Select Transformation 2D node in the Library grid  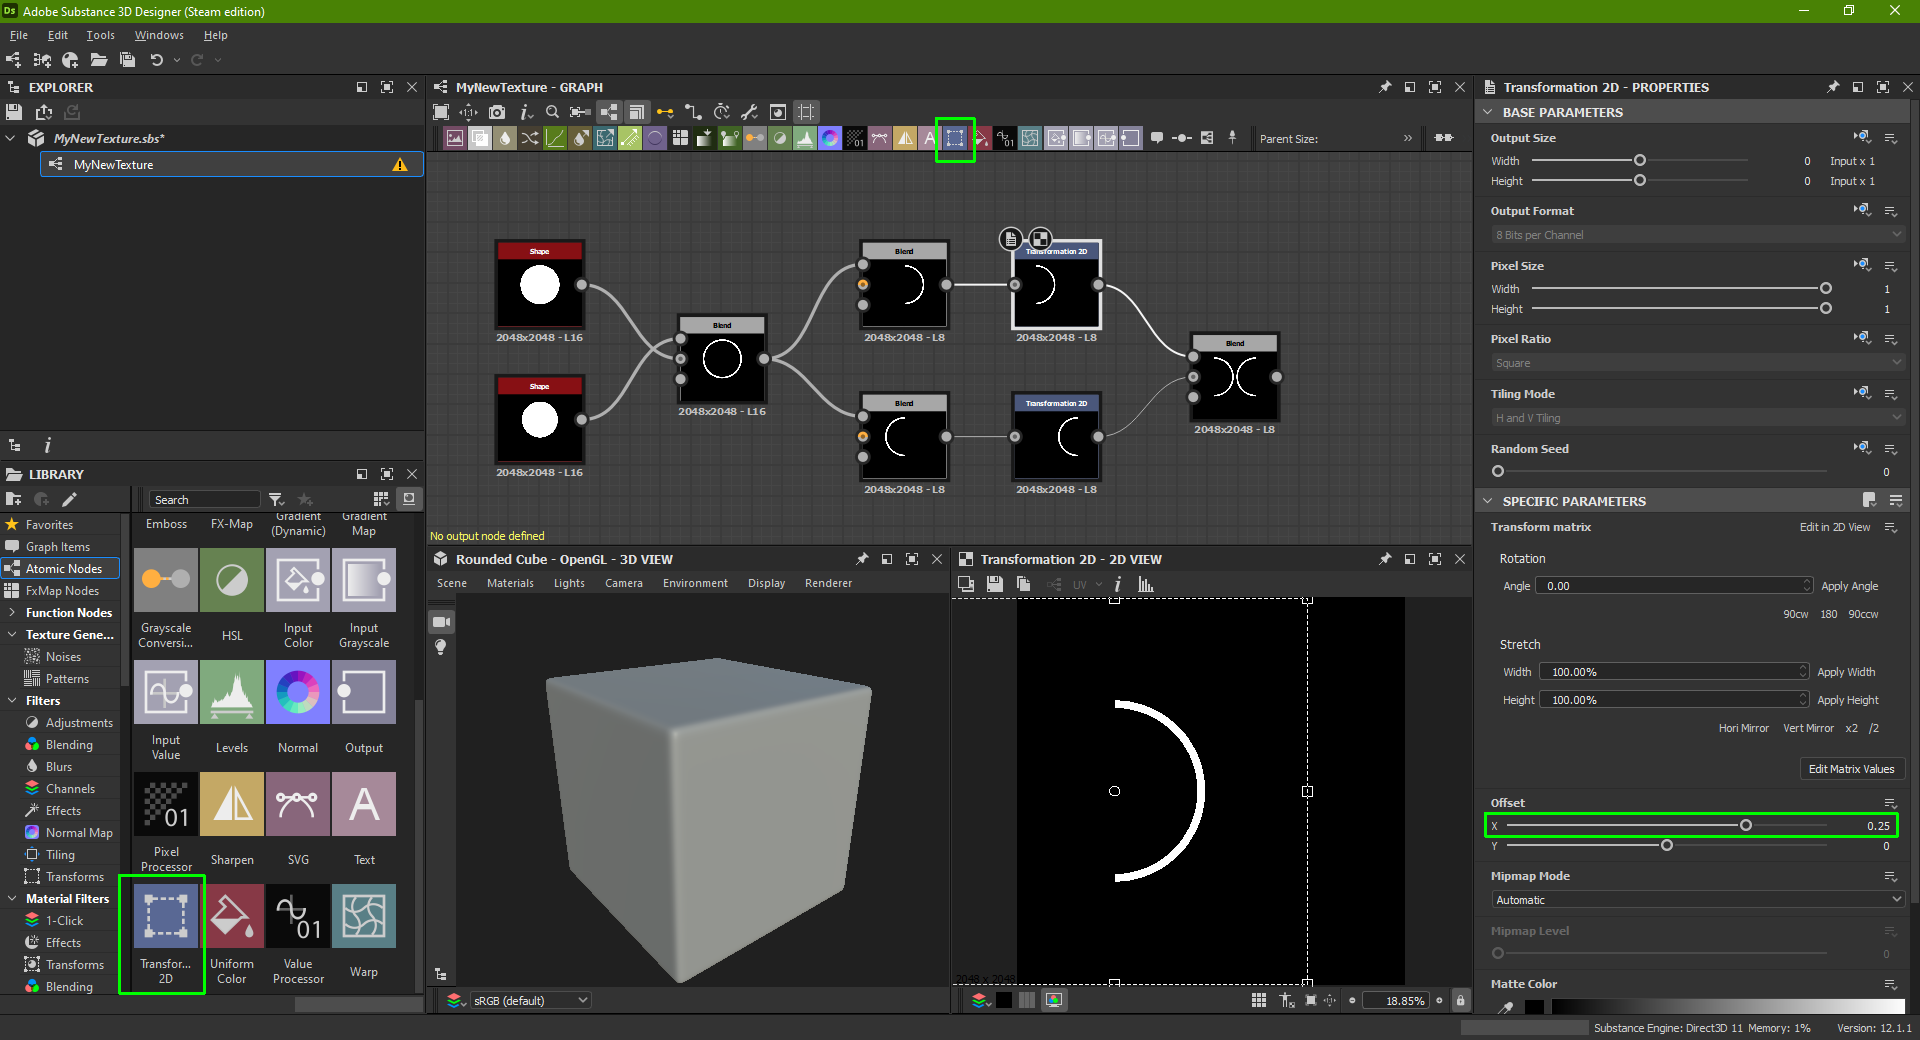click(x=166, y=915)
